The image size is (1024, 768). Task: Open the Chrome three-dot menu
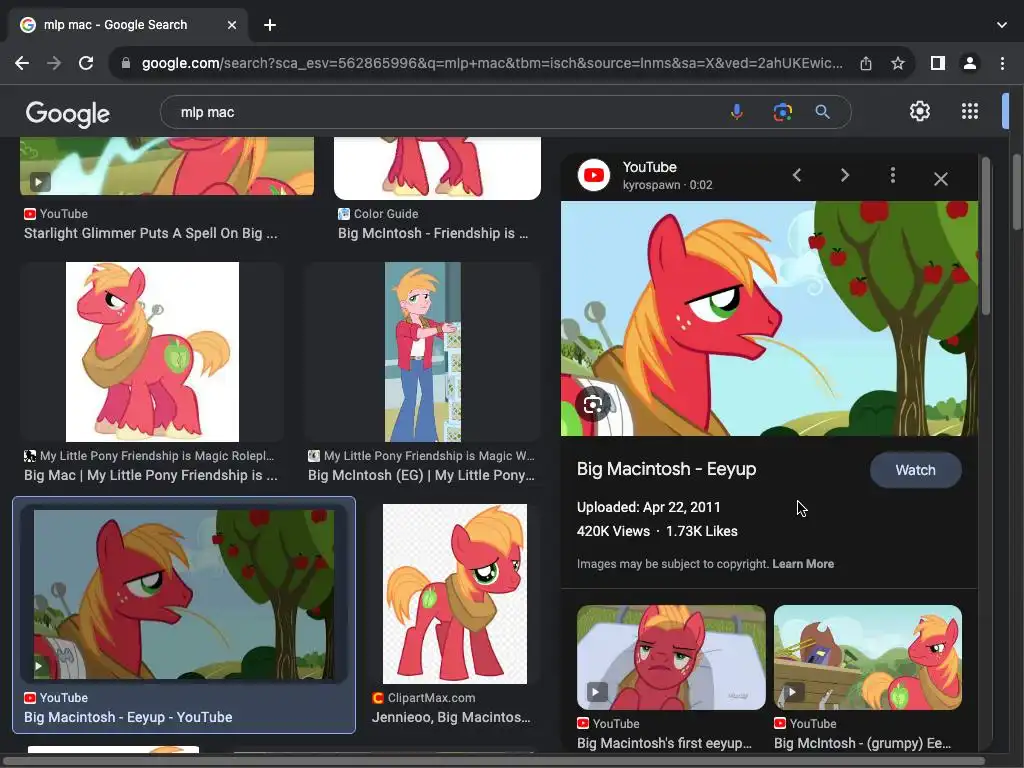[x=1002, y=63]
